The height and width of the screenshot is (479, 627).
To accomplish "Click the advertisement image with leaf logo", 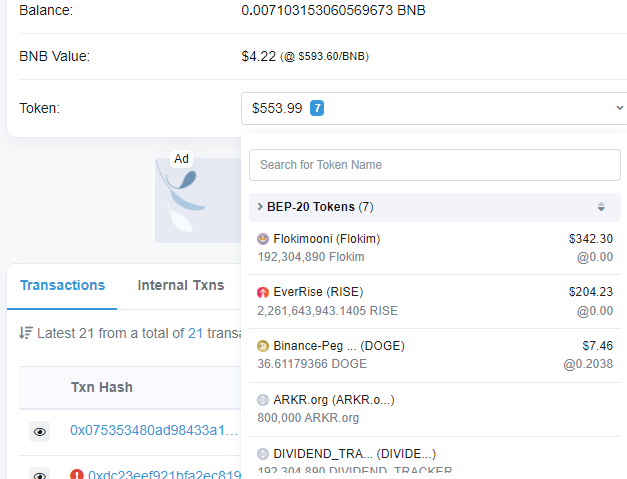I will click(x=197, y=200).
